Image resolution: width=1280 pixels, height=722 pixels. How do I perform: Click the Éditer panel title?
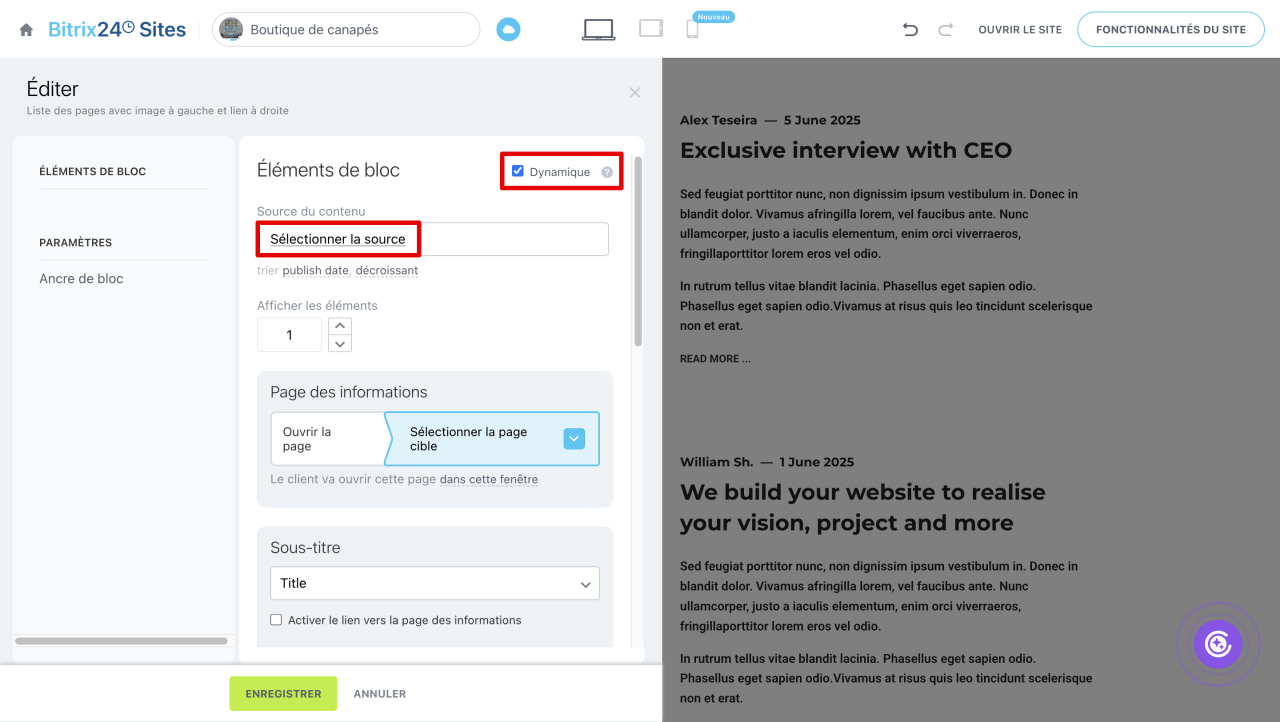point(53,89)
